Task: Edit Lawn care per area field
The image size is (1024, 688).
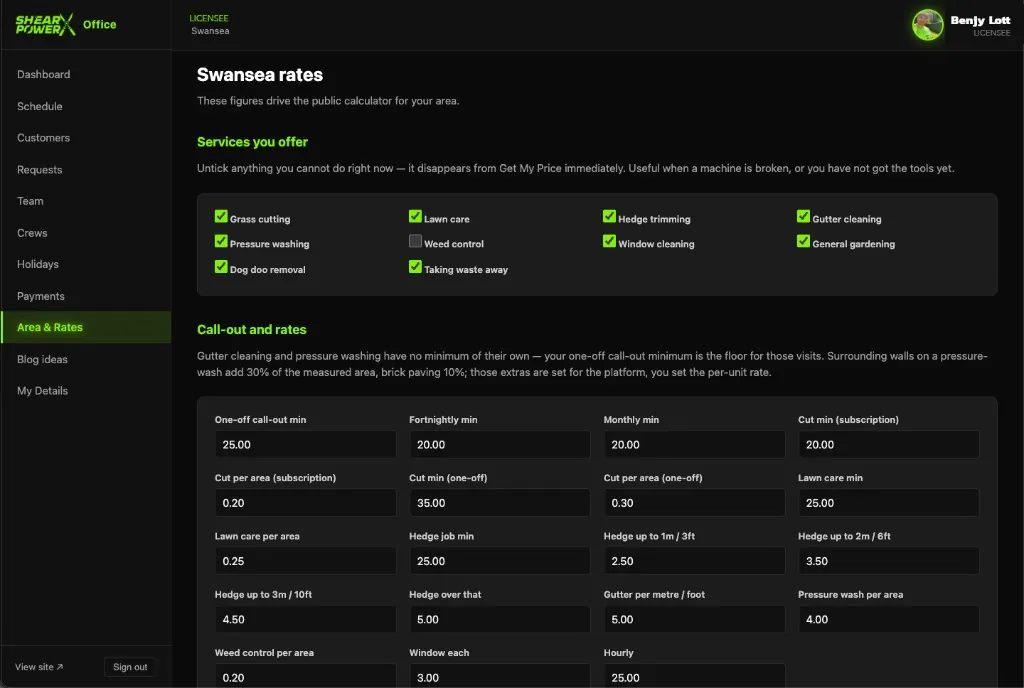Action: 305,561
